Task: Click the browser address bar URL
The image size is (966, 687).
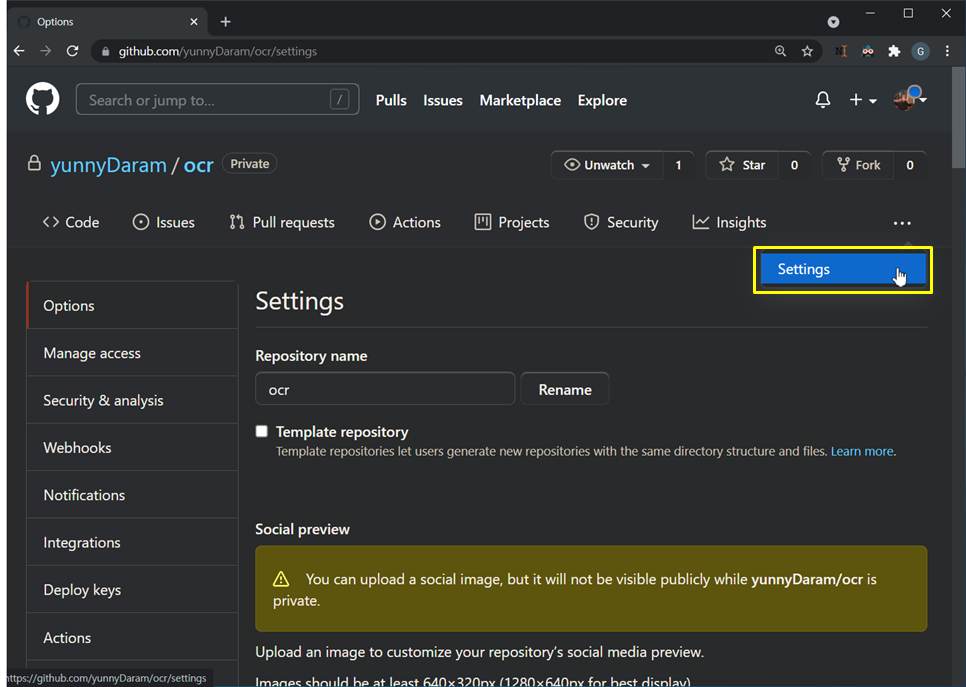Action: 217,51
